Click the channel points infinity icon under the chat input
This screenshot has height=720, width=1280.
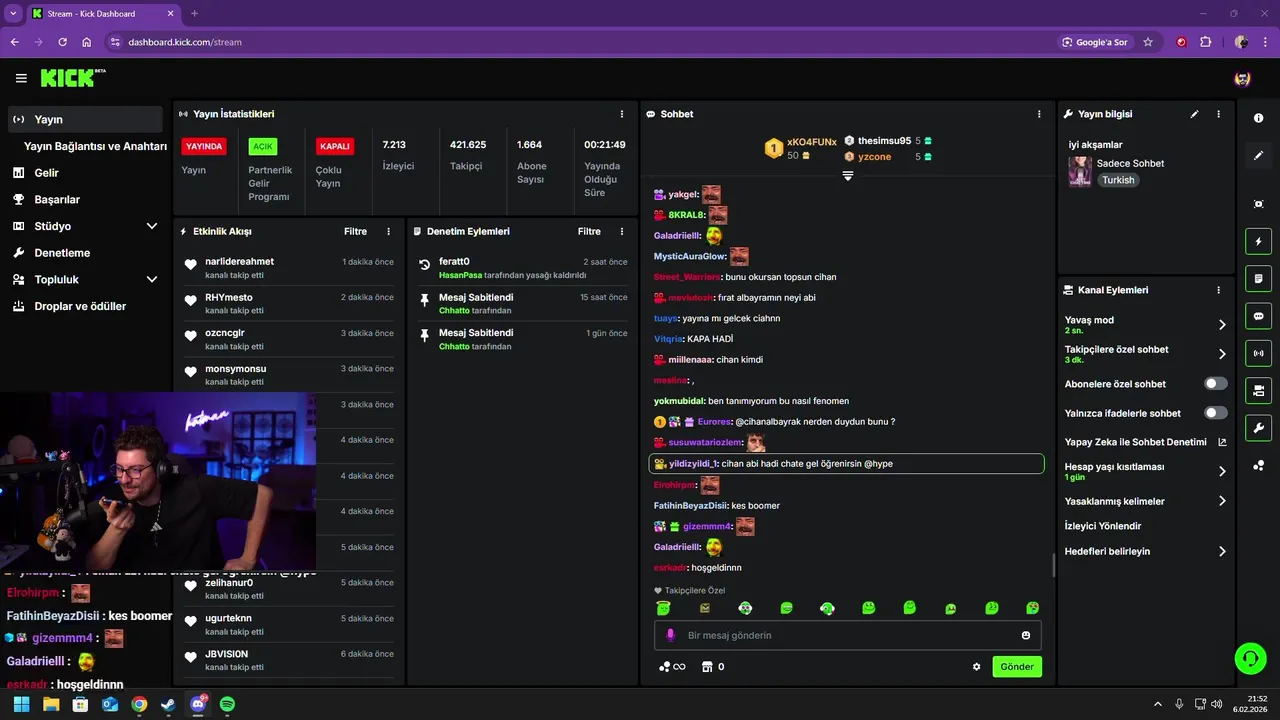point(672,667)
